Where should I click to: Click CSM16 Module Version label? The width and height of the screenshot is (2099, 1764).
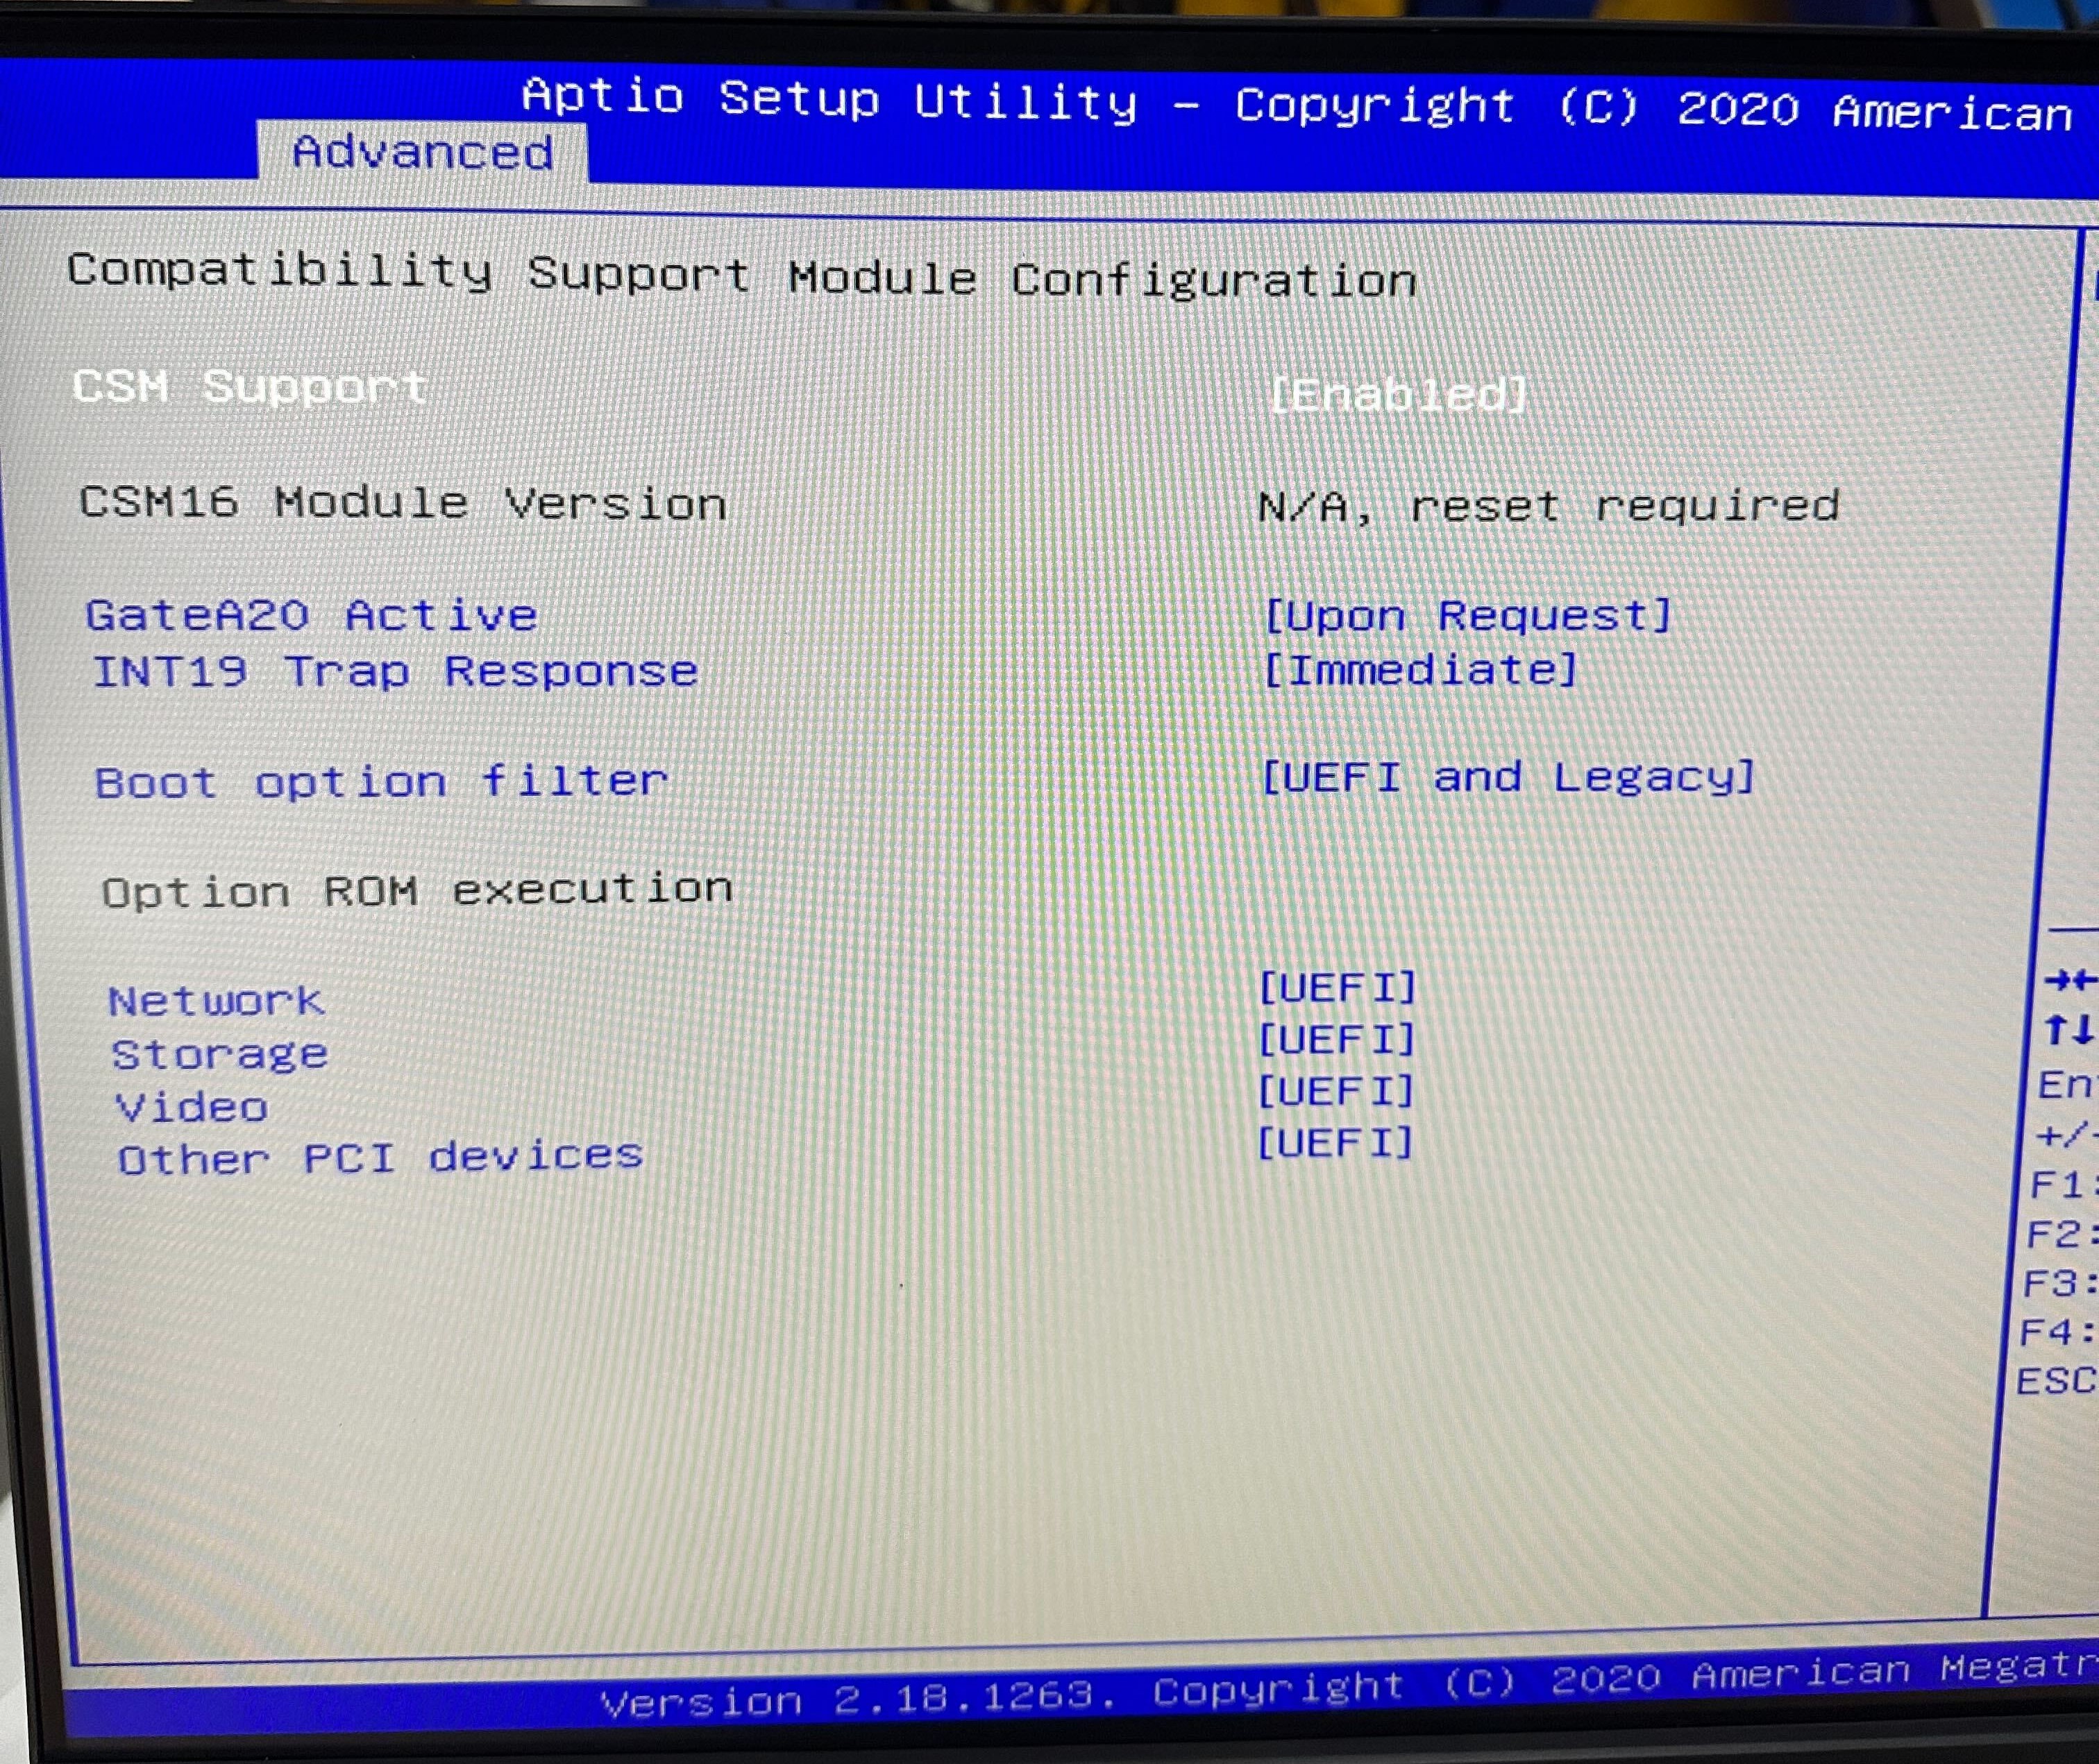pos(403,503)
